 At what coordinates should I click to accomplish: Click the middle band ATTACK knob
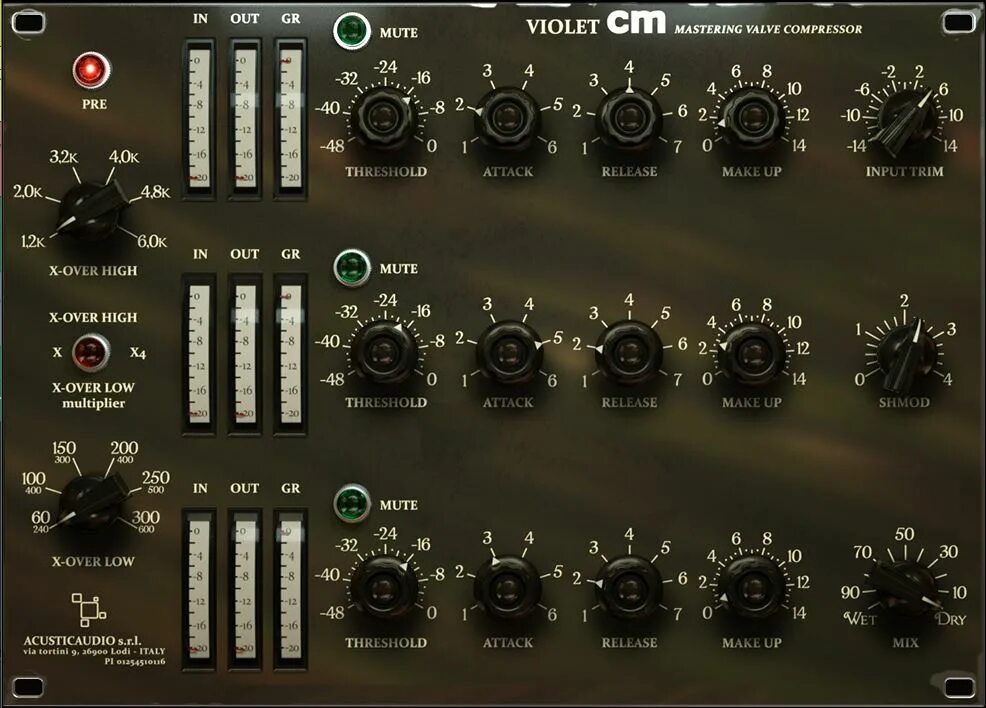coord(507,351)
